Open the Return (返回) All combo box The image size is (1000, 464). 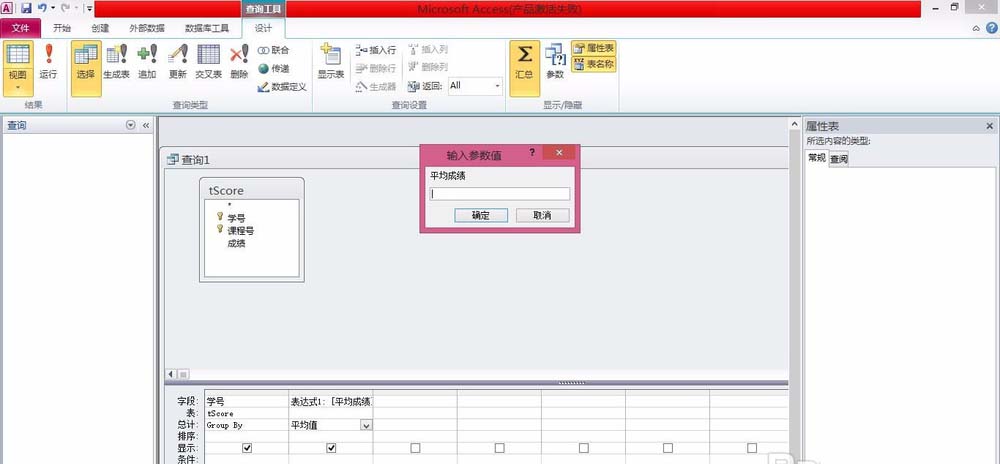pos(475,86)
